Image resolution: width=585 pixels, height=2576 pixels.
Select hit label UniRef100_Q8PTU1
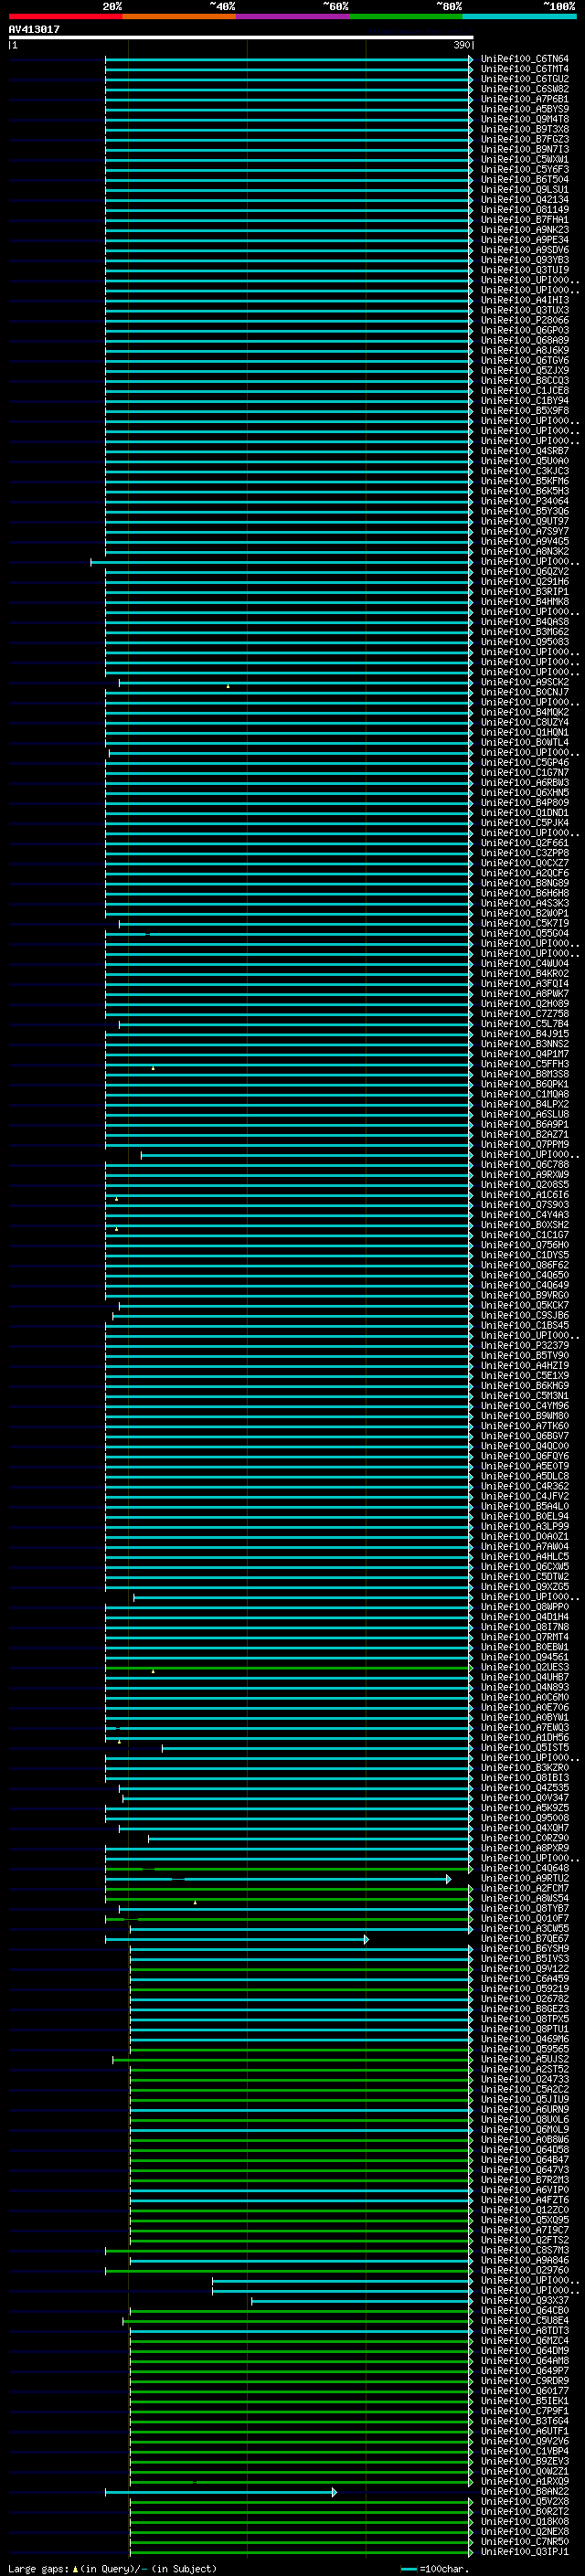click(525, 2029)
